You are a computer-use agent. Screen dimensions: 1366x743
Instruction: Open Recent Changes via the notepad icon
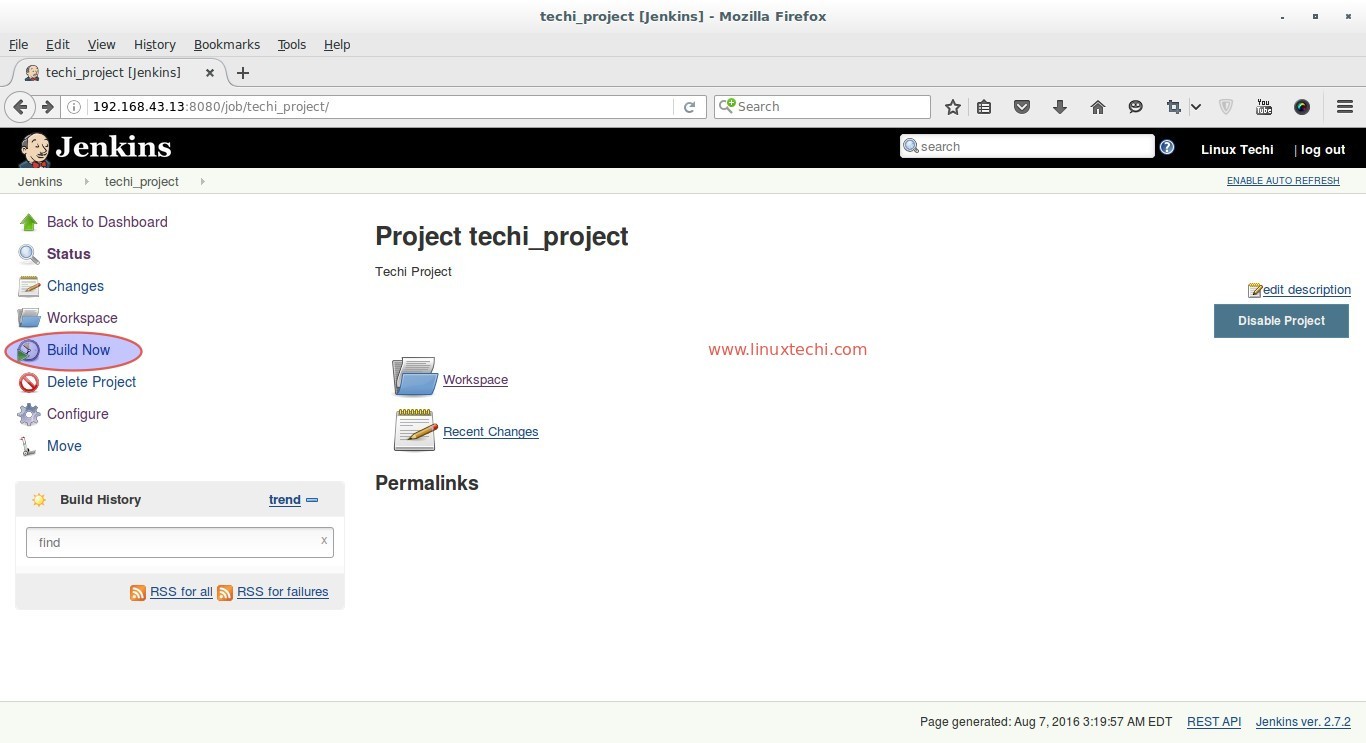click(414, 430)
